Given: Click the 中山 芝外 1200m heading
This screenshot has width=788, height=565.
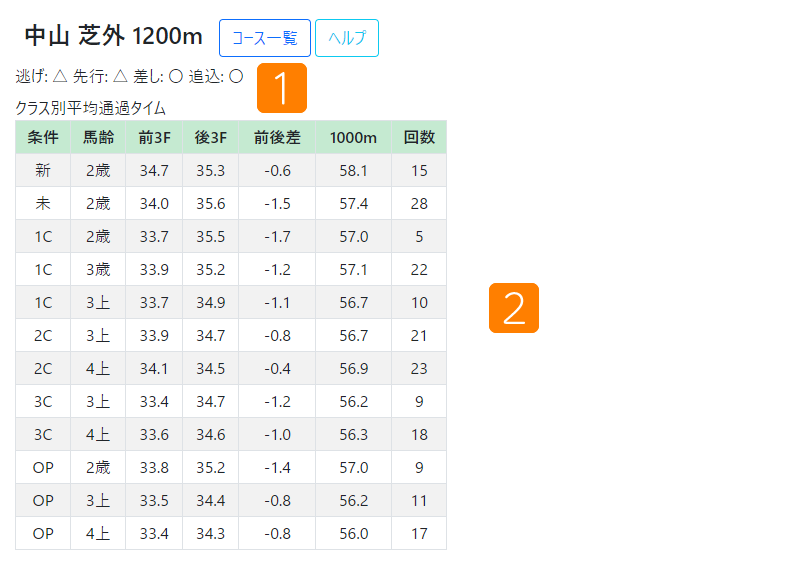Looking at the screenshot, I should point(114,36).
